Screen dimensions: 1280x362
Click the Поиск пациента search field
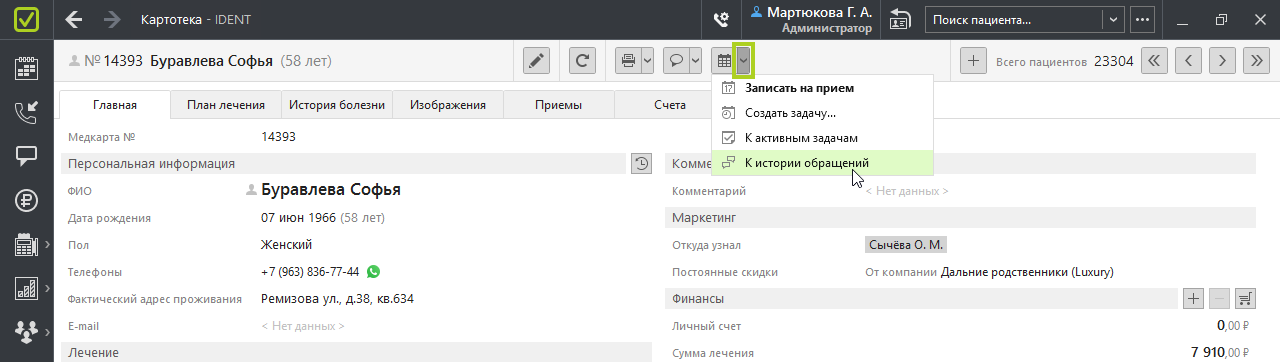pyautogui.click(x=1014, y=20)
